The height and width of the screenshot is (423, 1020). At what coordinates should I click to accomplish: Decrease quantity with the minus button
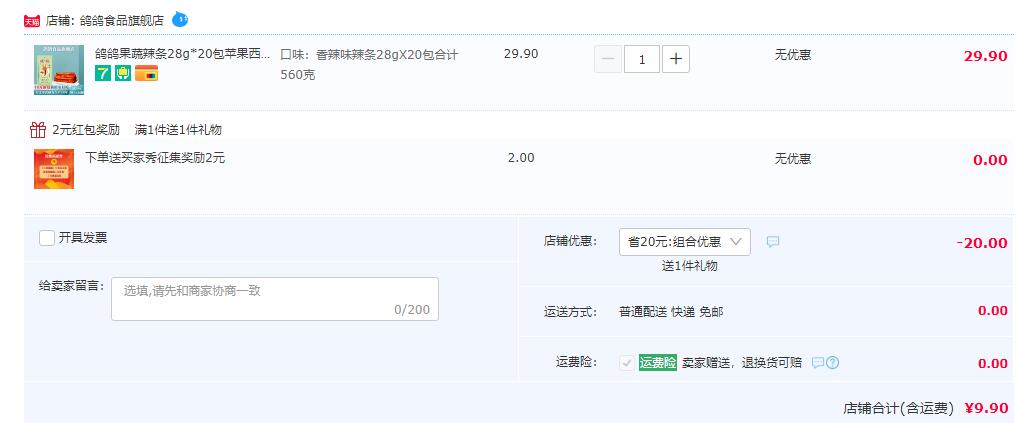[x=608, y=59]
